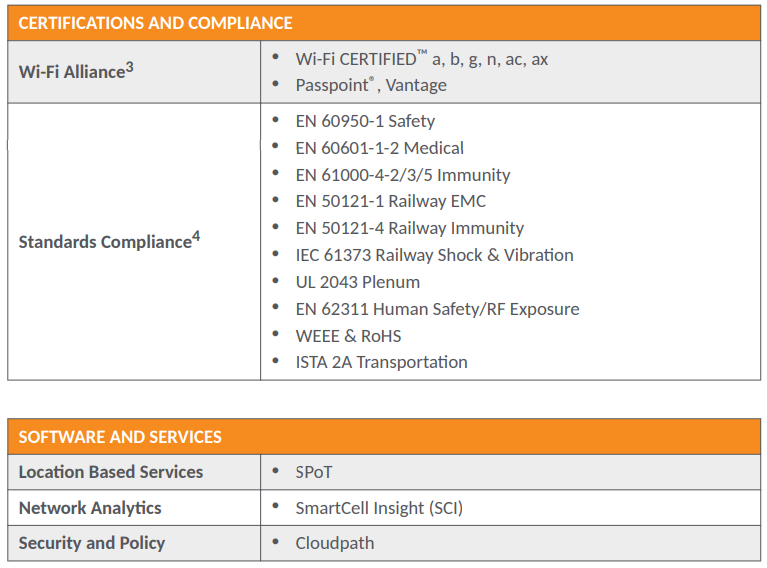Click the Certifications and Compliance header
The width and height of the screenshot is (767, 568).
click(x=155, y=22)
